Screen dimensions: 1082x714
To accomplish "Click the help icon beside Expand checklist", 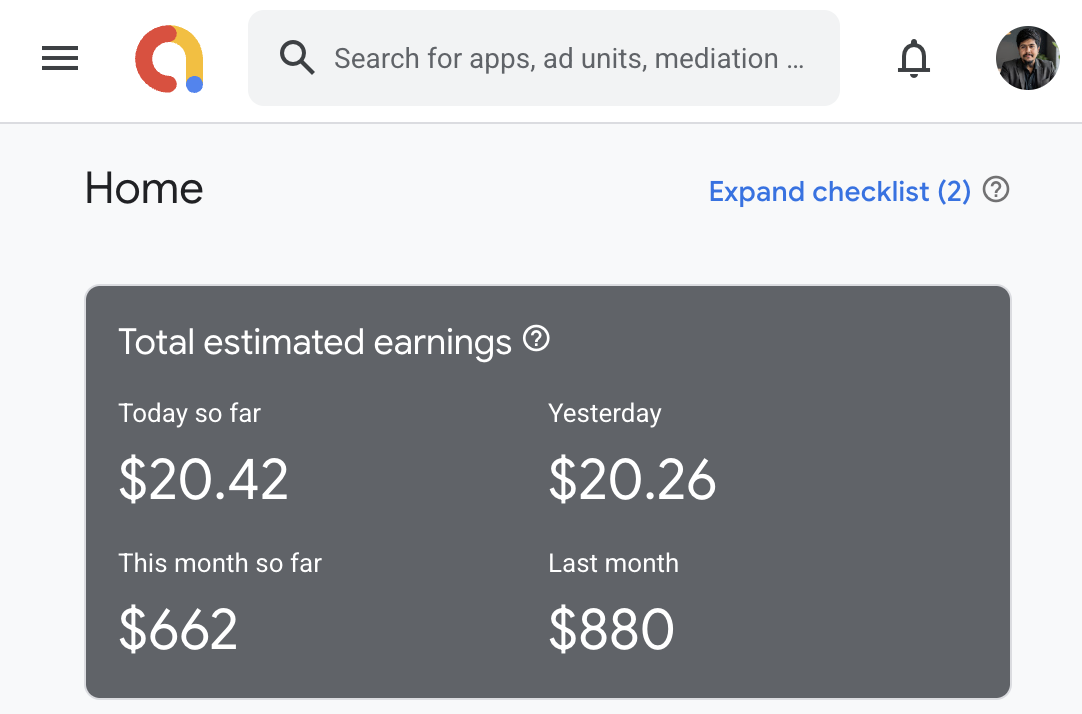I will point(995,189).
